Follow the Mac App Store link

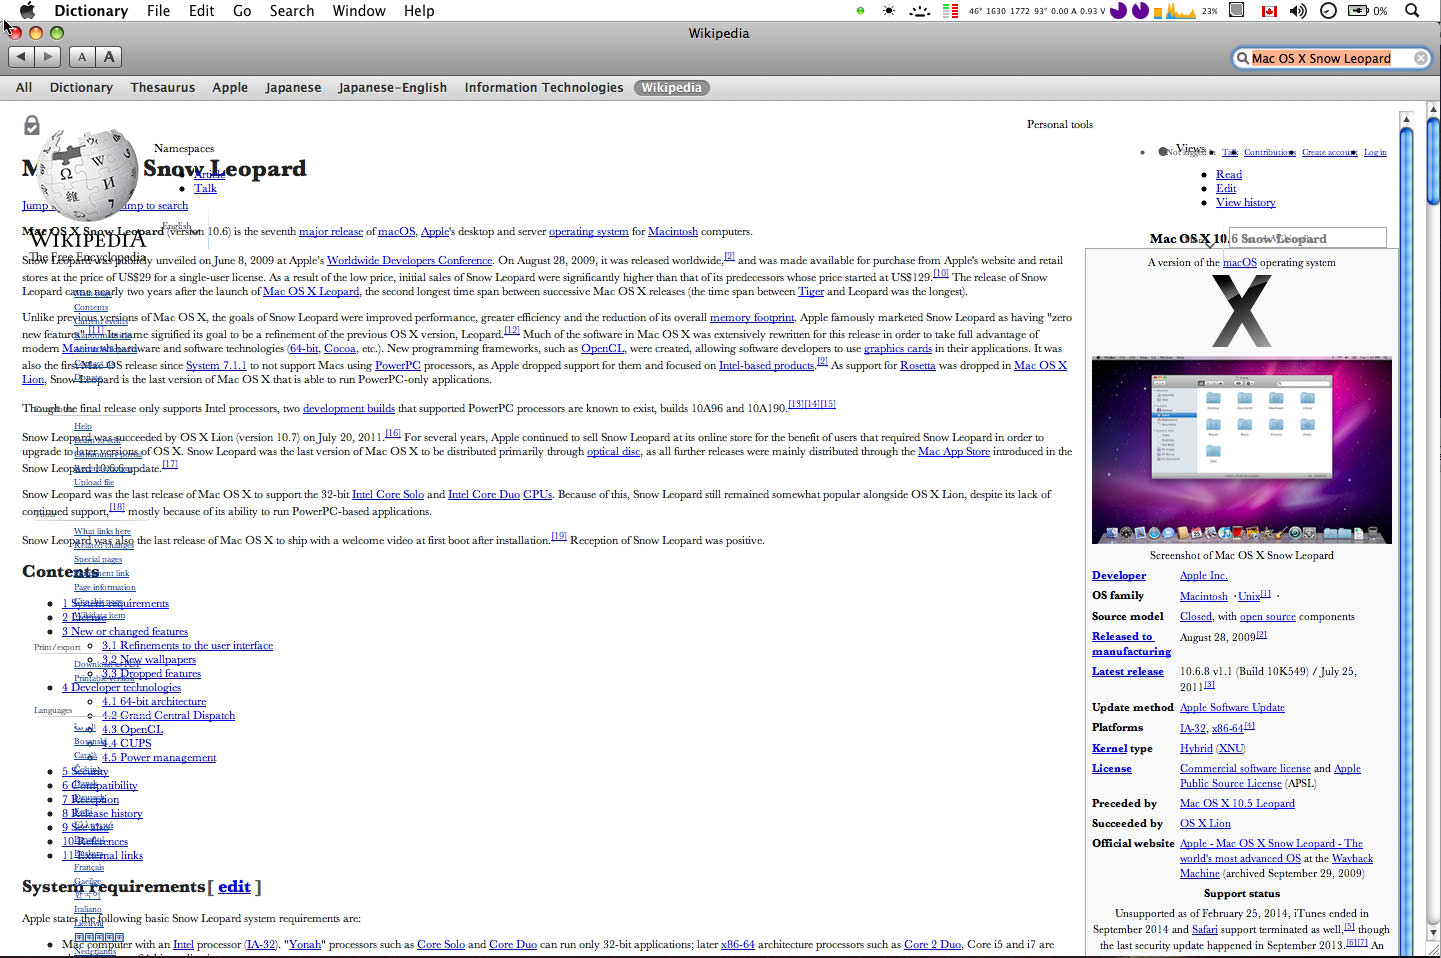pyautogui.click(x=954, y=452)
